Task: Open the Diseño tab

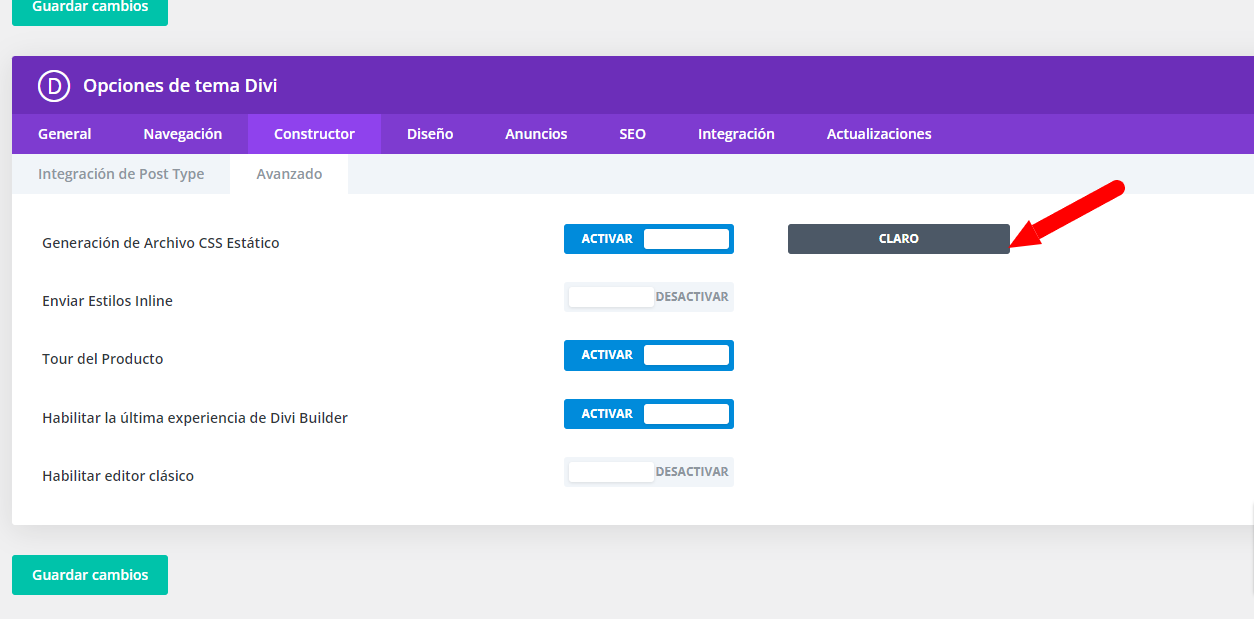Action: [x=430, y=134]
